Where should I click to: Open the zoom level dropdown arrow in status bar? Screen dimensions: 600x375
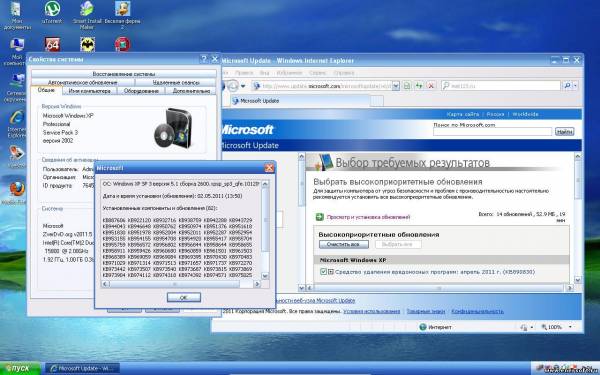[x=571, y=327]
